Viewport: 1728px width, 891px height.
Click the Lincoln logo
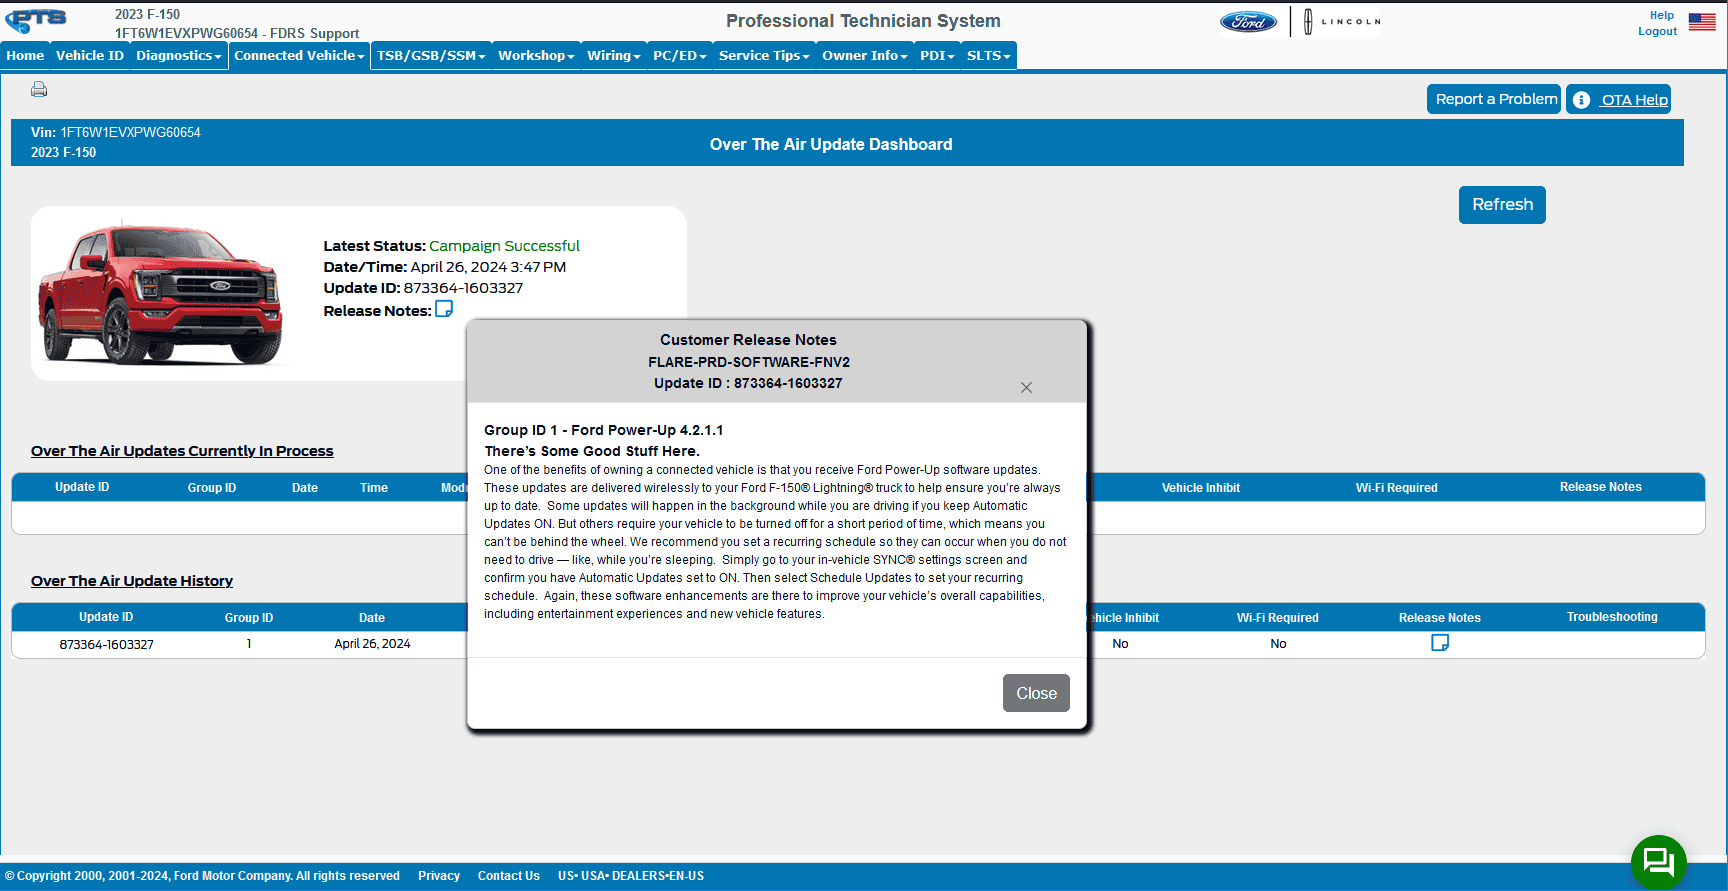pyautogui.click(x=1343, y=21)
